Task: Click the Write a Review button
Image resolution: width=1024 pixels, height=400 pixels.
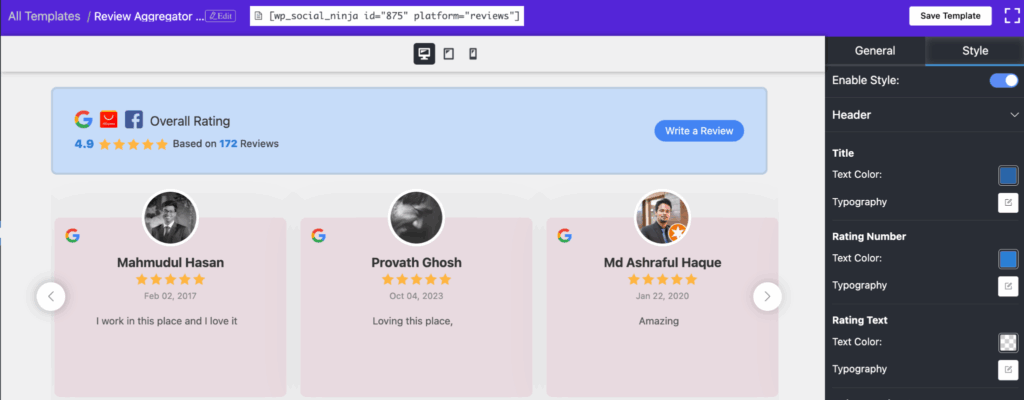Action: click(x=699, y=131)
